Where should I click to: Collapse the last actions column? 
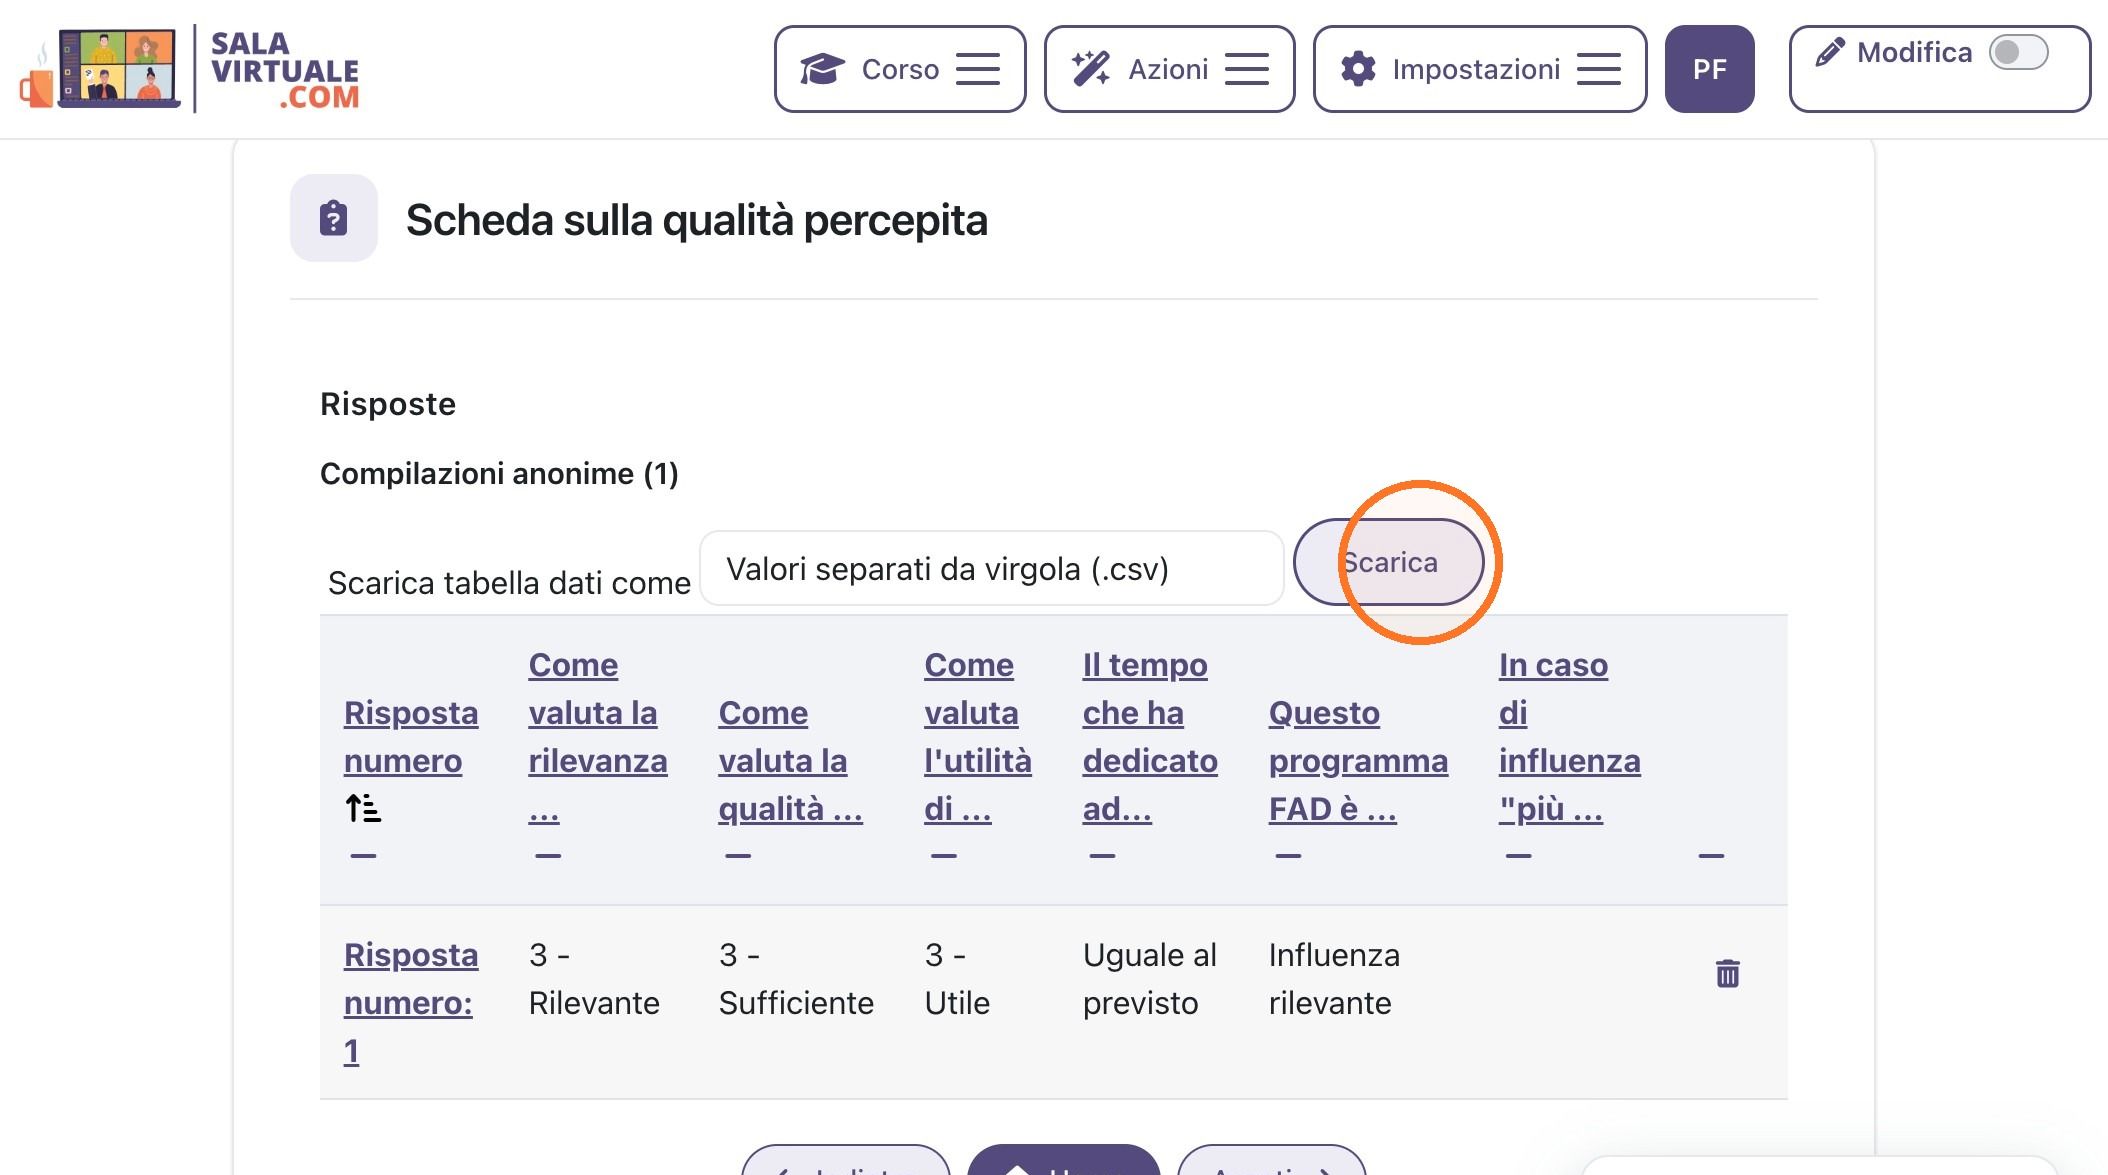[1711, 856]
